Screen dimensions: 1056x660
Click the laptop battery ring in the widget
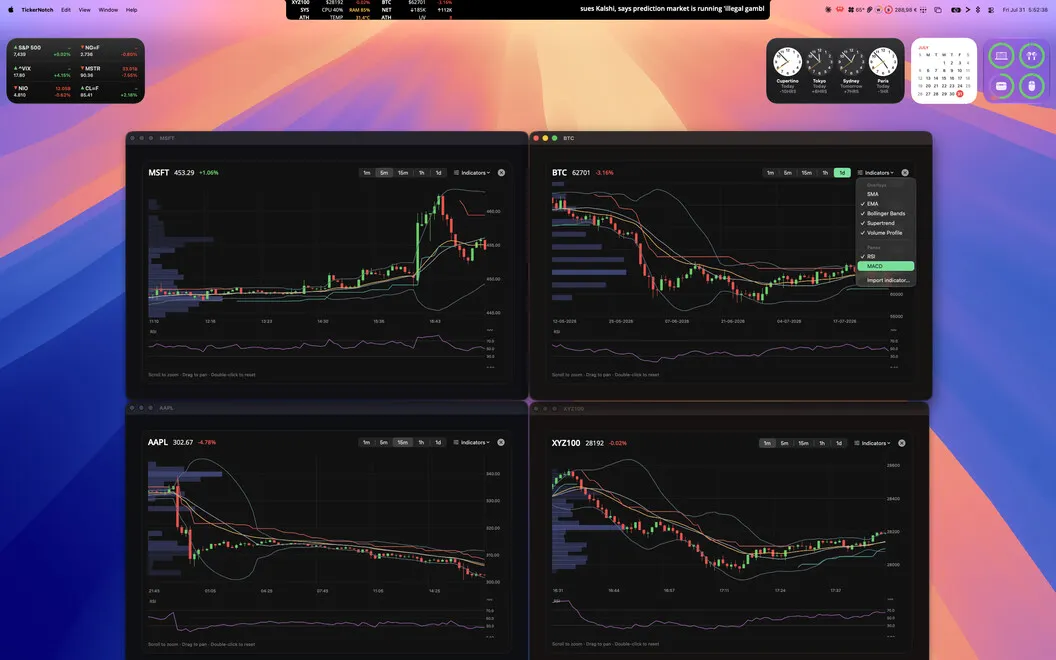click(1001, 56)
